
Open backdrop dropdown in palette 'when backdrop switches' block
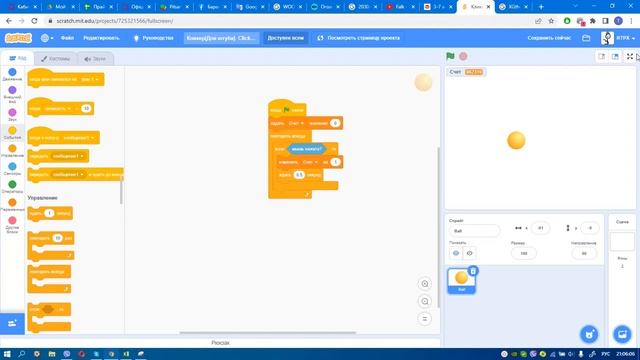(x=91, y=79)
